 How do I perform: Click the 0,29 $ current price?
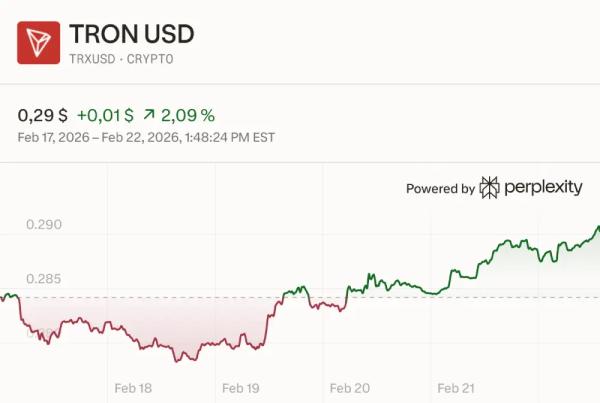[42, 115]
